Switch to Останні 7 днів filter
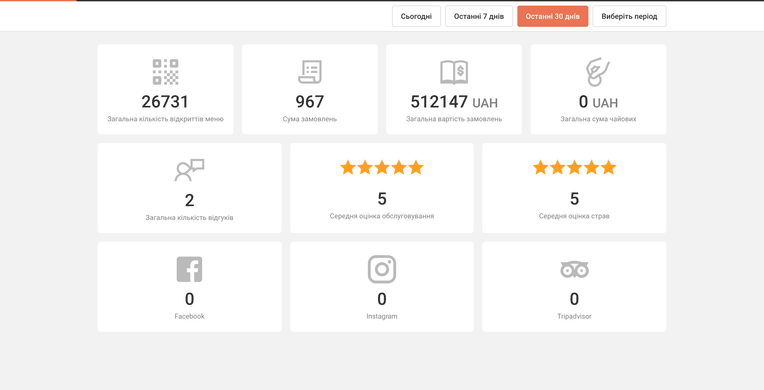 tap(479, 17)
